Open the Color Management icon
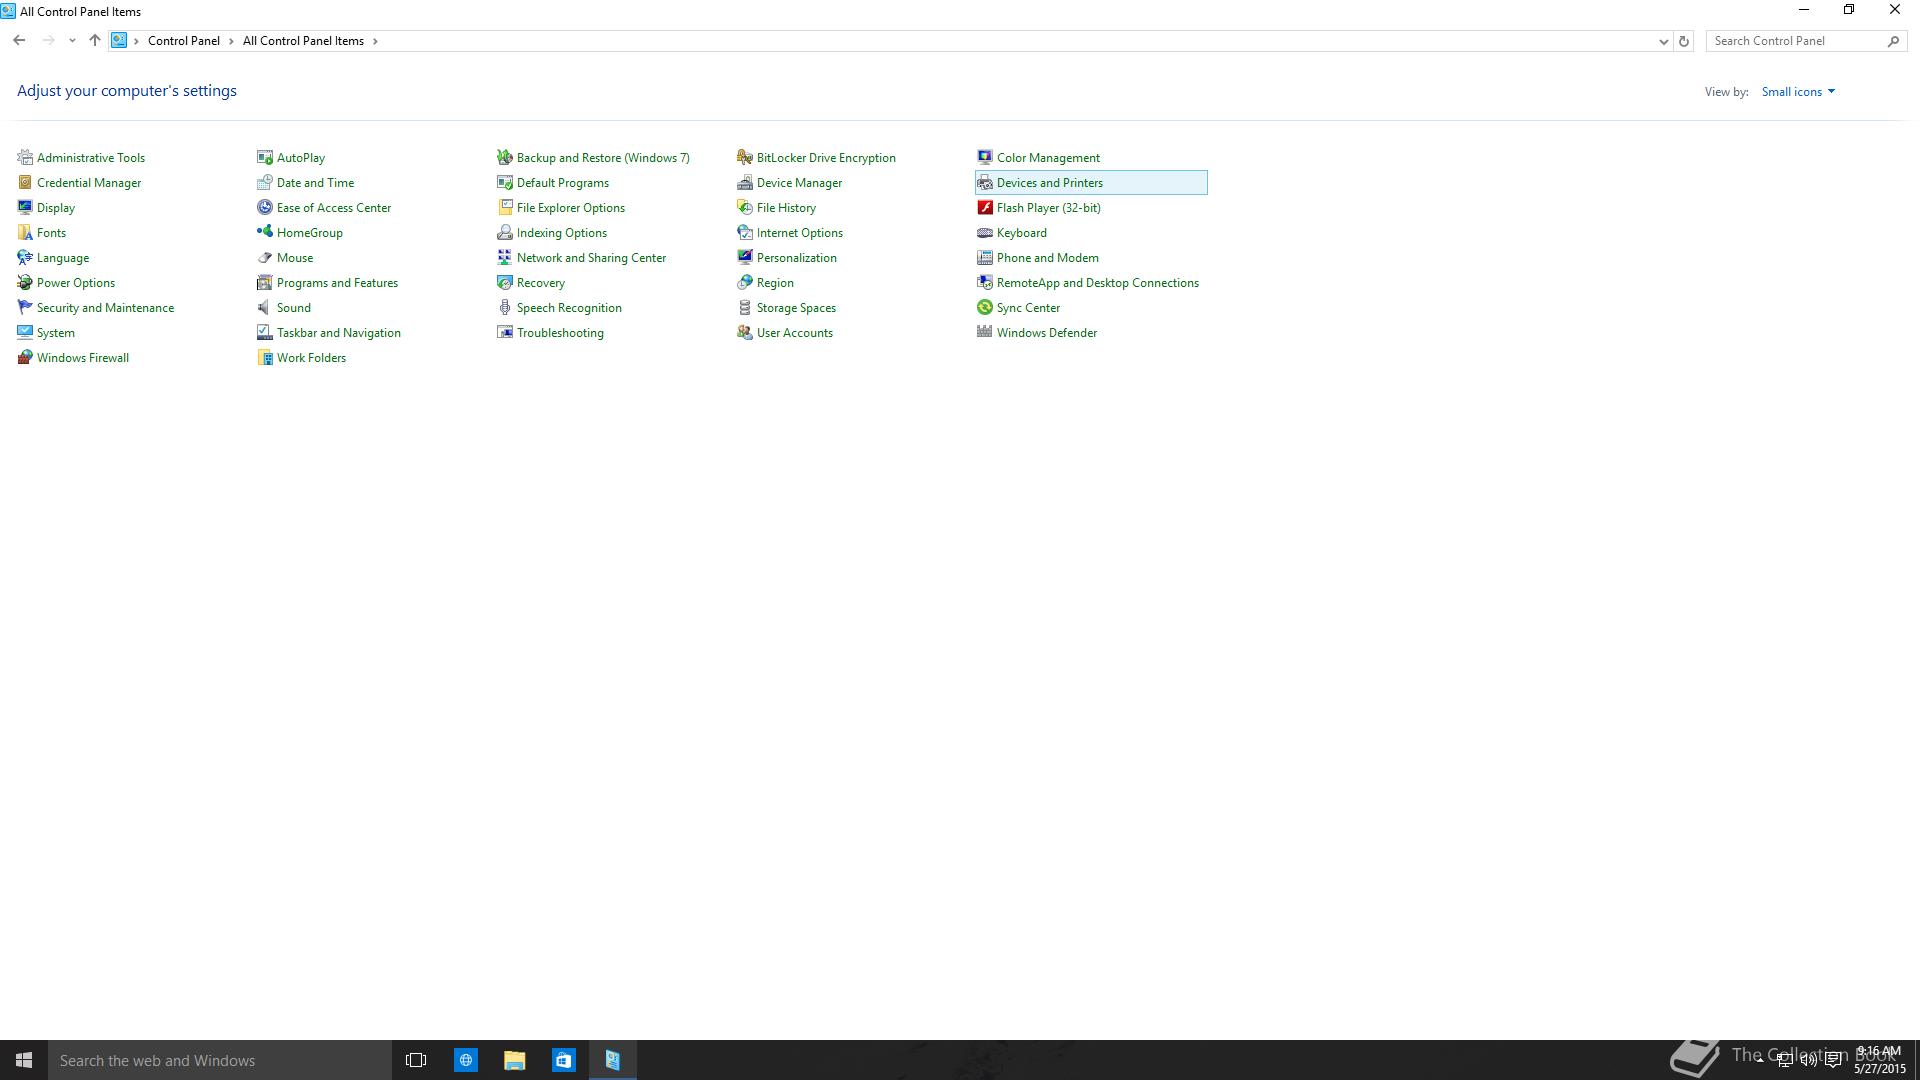The image size is (1920, 1080). [x=985, y=157]
